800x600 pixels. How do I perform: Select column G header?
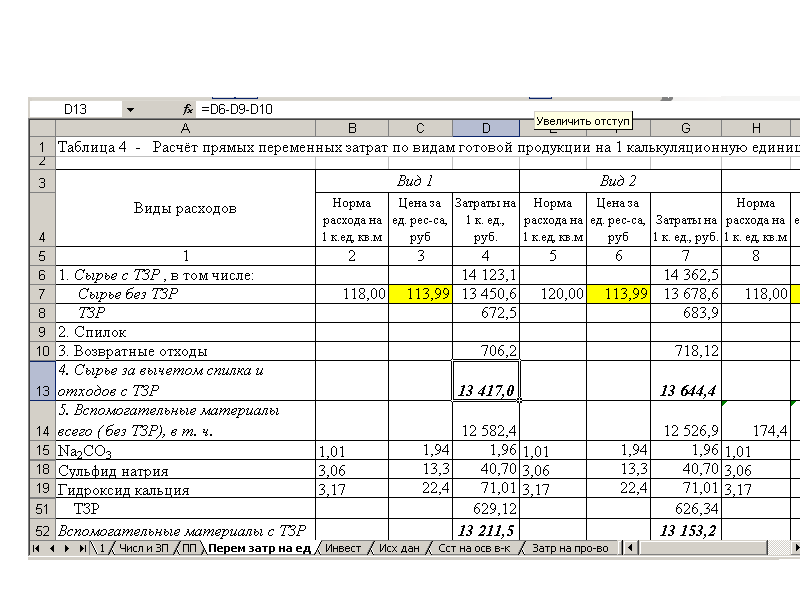(686, 128)
